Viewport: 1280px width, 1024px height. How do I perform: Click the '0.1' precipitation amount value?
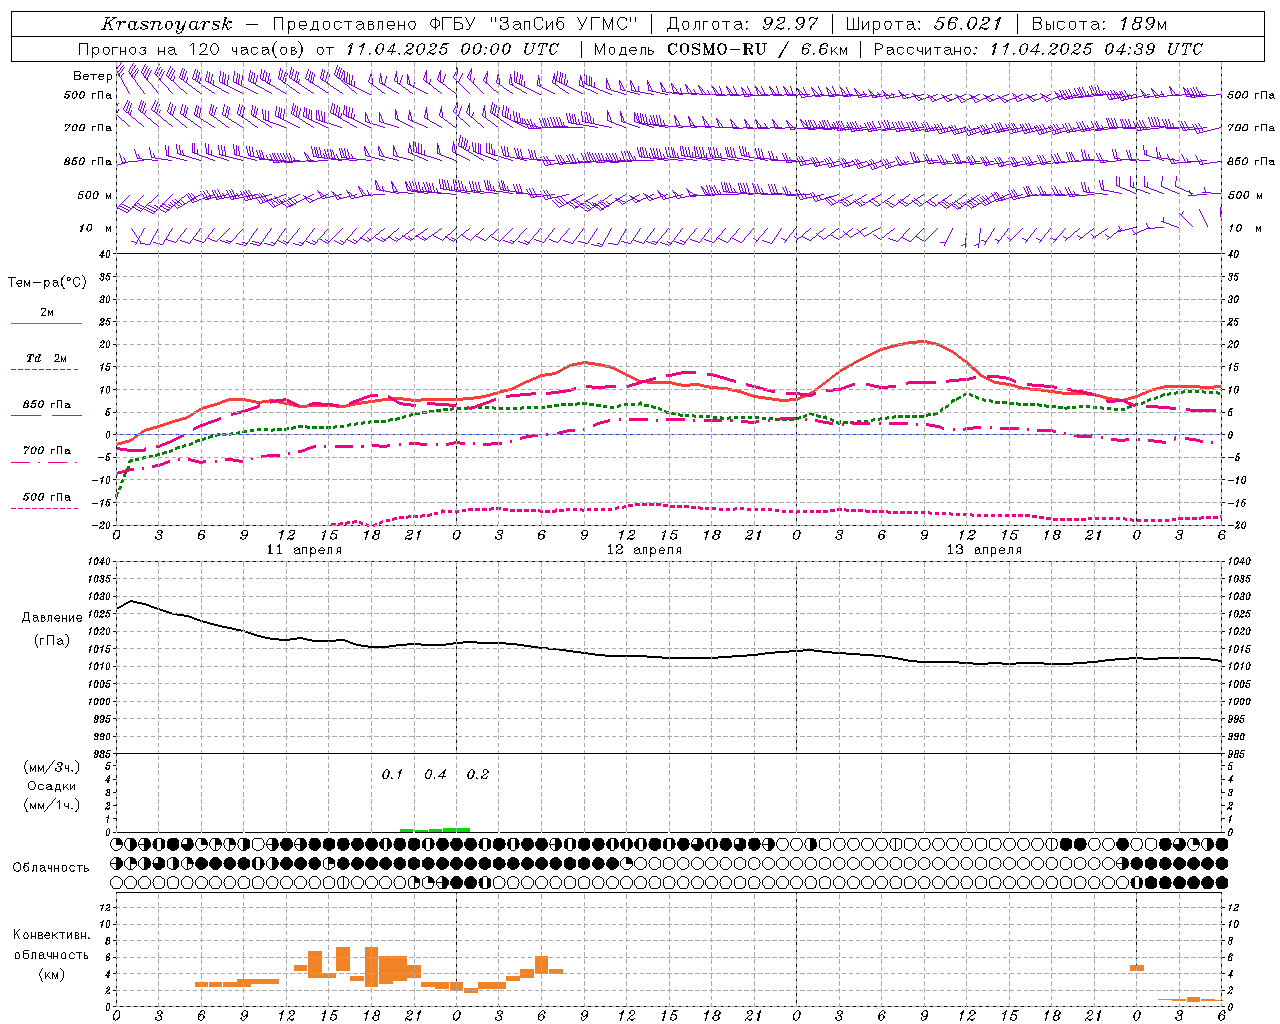coord(392,775)
